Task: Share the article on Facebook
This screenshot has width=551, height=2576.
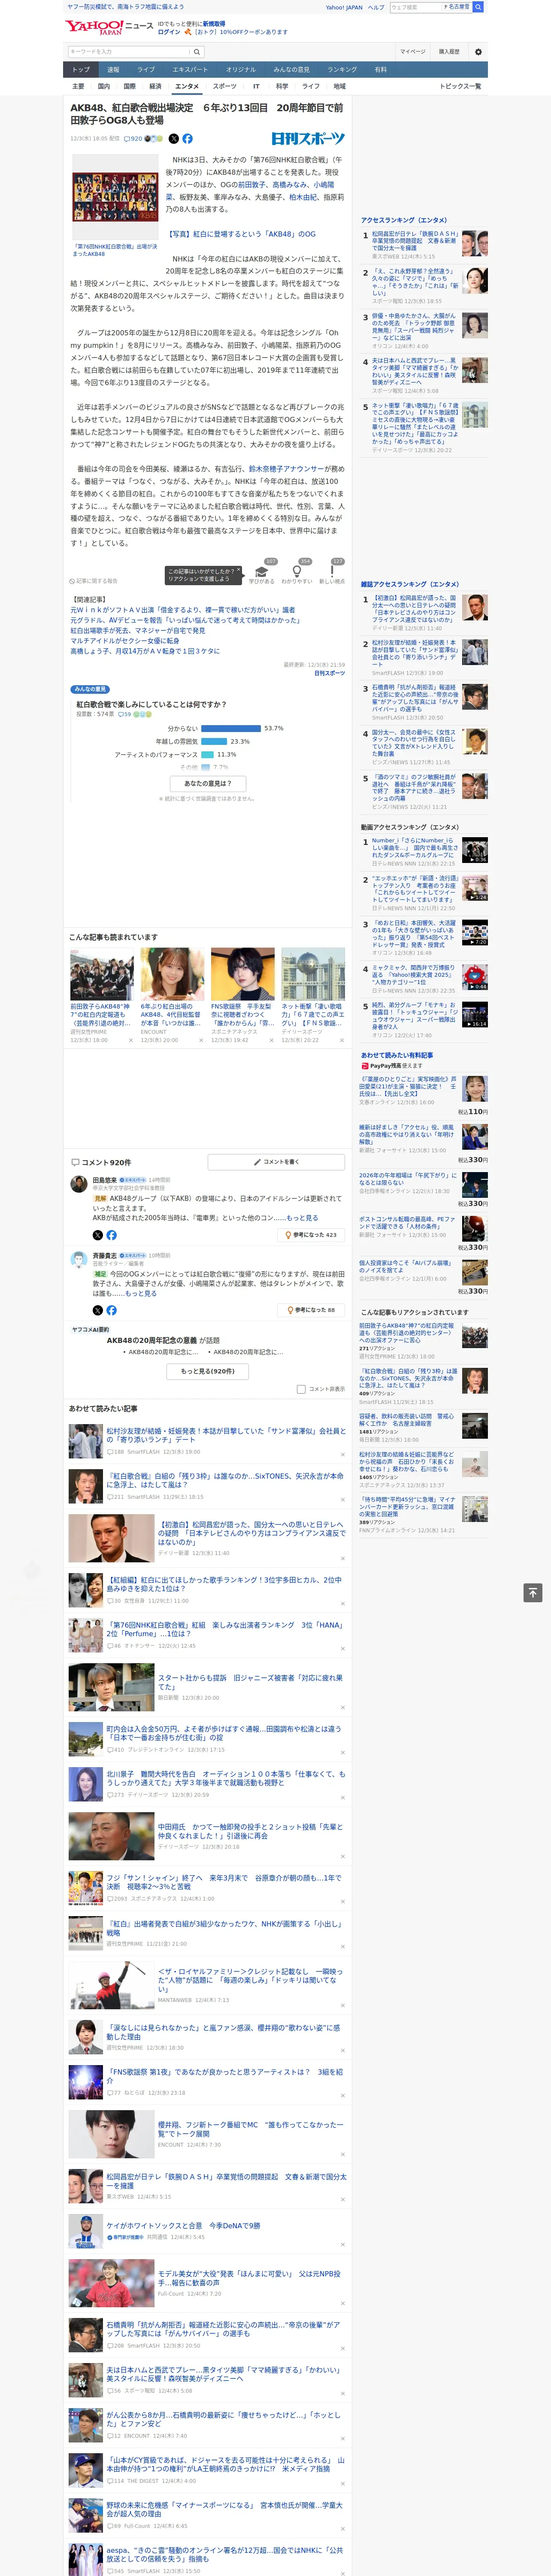Action: [x=187, y=139]
